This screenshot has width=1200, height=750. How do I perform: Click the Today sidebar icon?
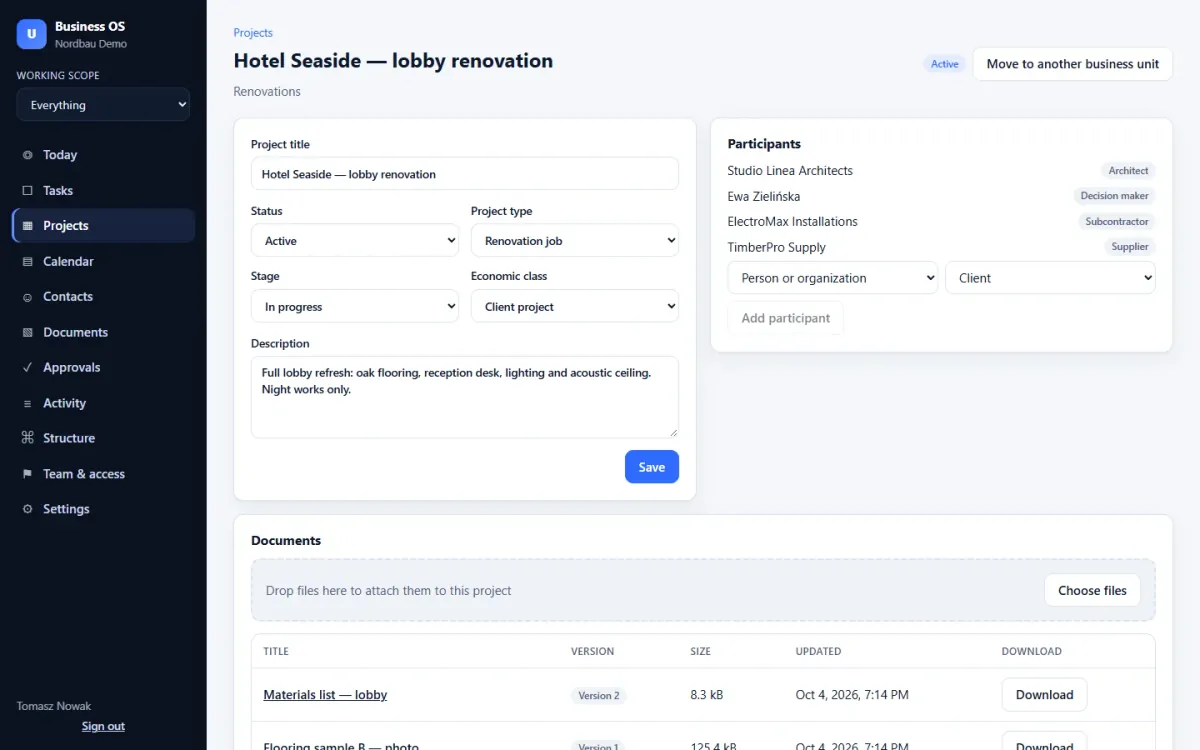(x=27, y=155)
